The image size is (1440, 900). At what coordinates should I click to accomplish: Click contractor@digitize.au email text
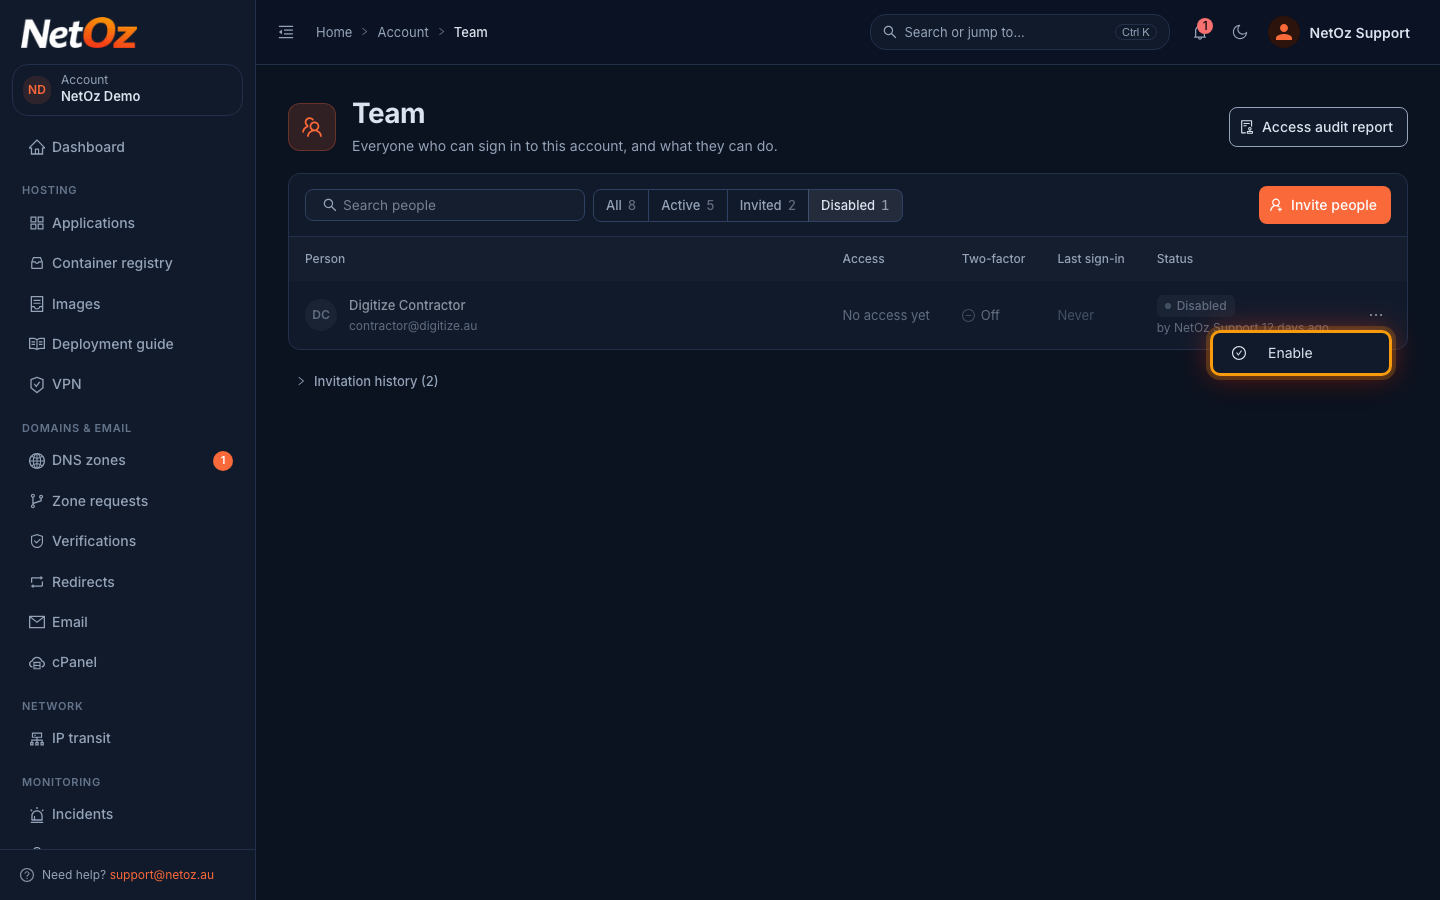click(x=413, y=326)
